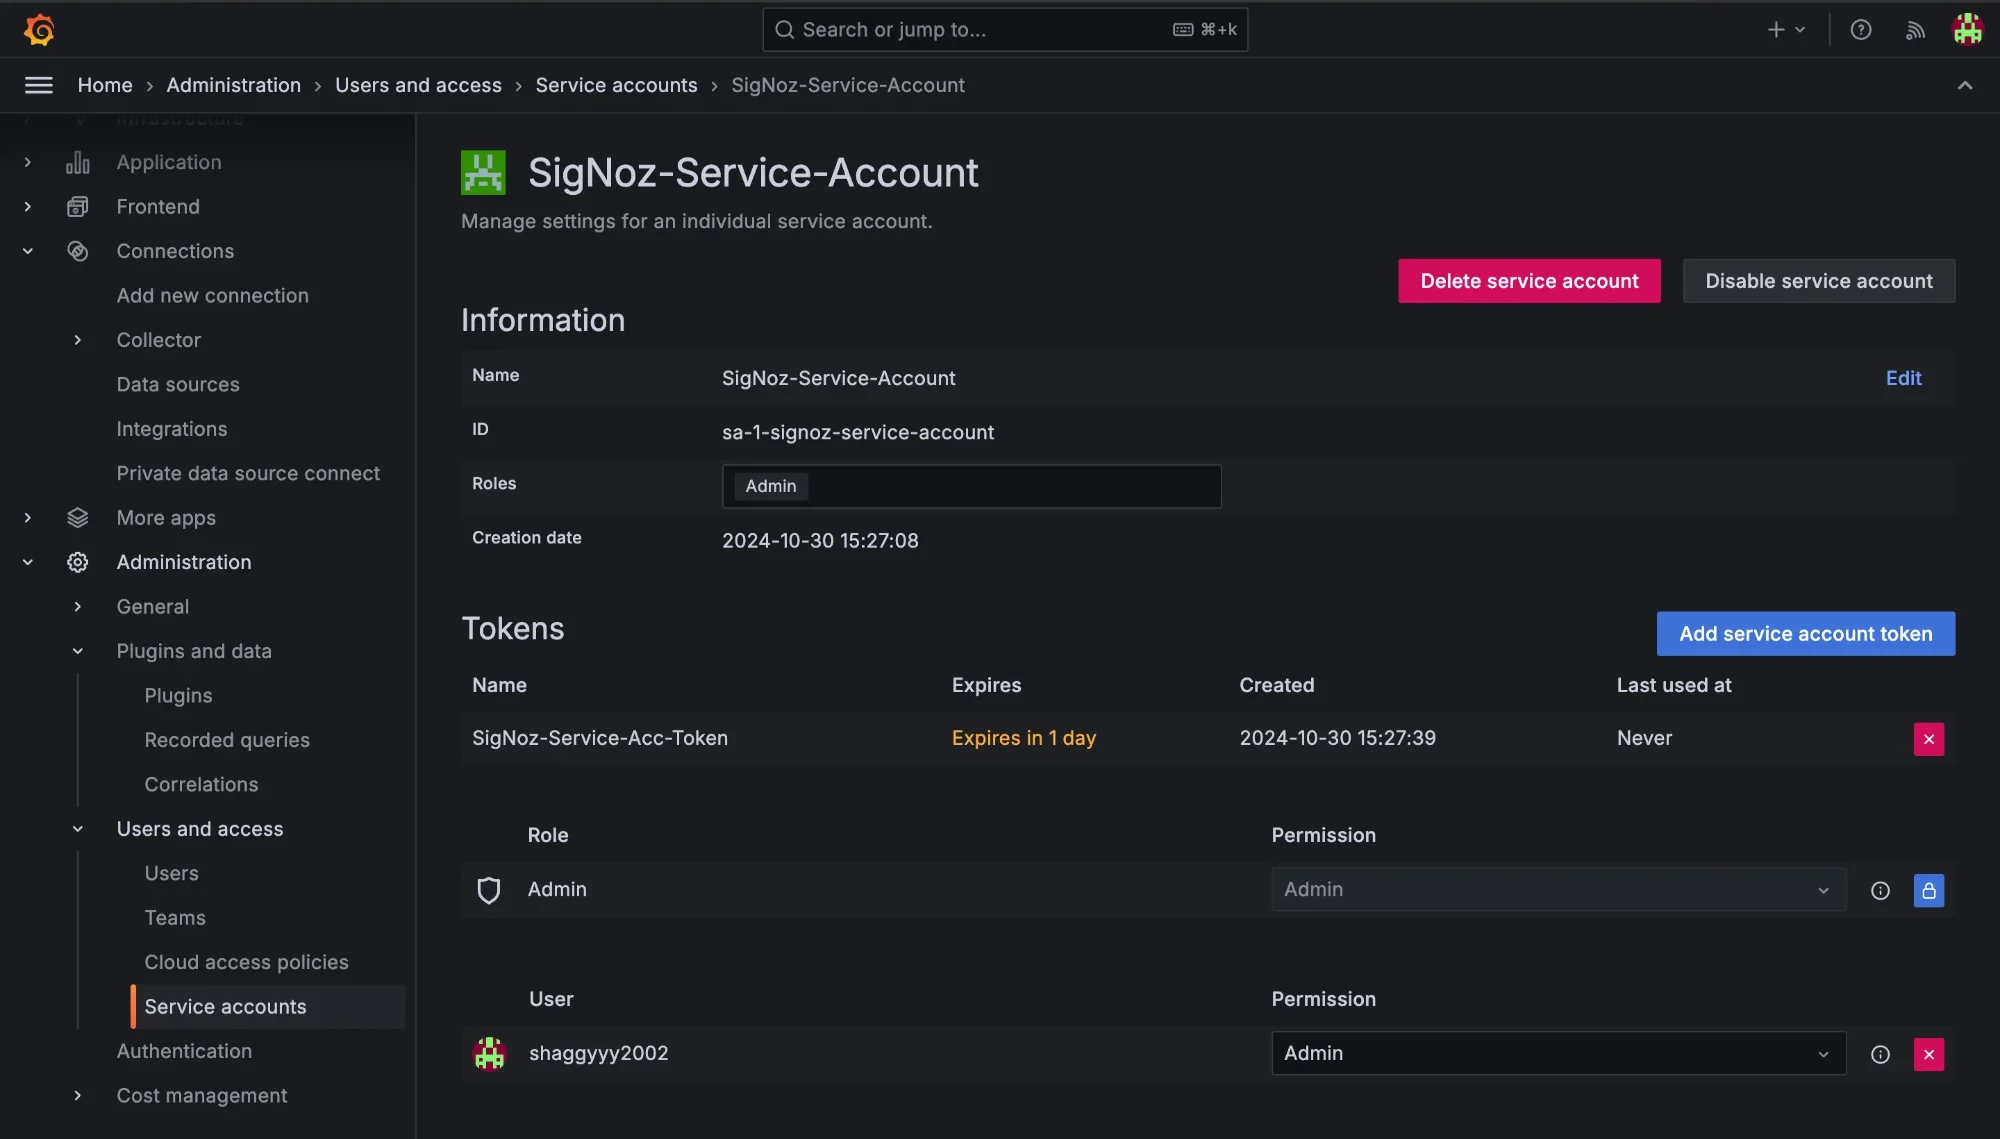Click the Admin role shield icon
The height and width of the screenshot is (1139, 2000).
(489, 890)
